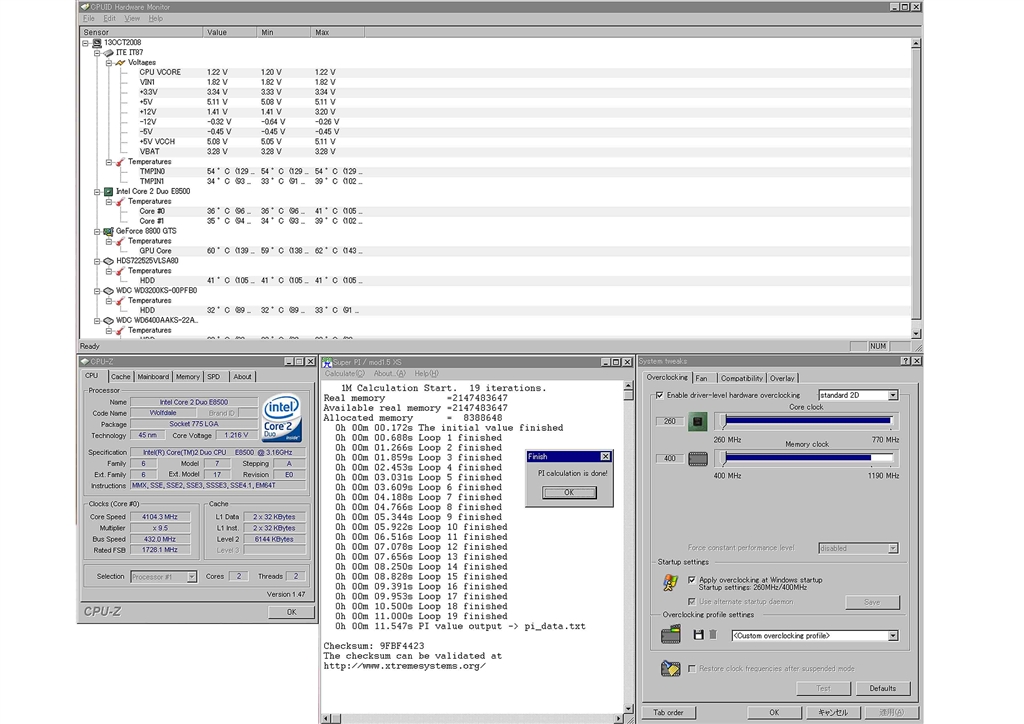The height and width of the screenshot is (724, 1024).
Task: Collapse the ITE IT87 tree node
Action: coord(97,53)
